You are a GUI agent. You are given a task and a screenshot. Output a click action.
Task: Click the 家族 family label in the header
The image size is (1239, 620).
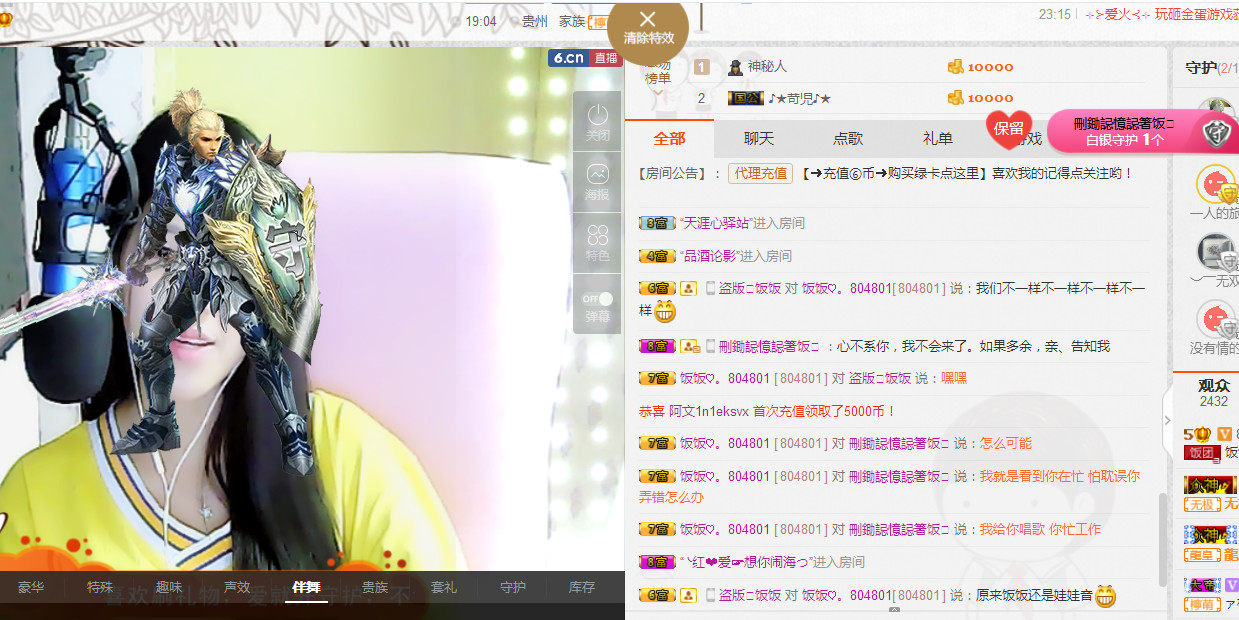point(571,21)
